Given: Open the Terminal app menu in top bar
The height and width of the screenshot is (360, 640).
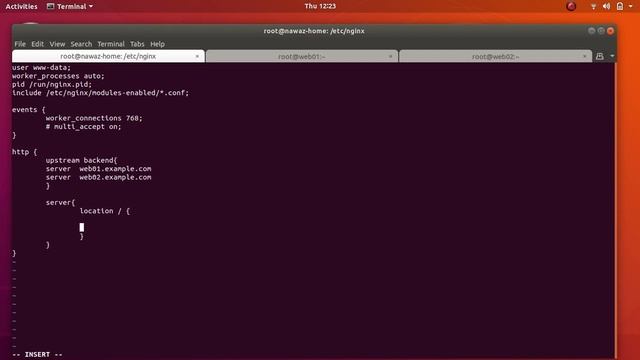Looking at the screenshot, I should coord(70,7).
